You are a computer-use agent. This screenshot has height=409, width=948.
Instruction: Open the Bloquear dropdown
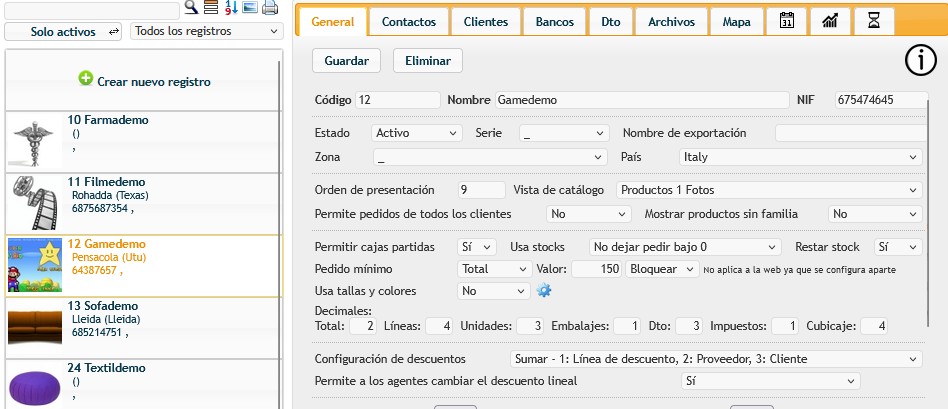click(663, 269)
